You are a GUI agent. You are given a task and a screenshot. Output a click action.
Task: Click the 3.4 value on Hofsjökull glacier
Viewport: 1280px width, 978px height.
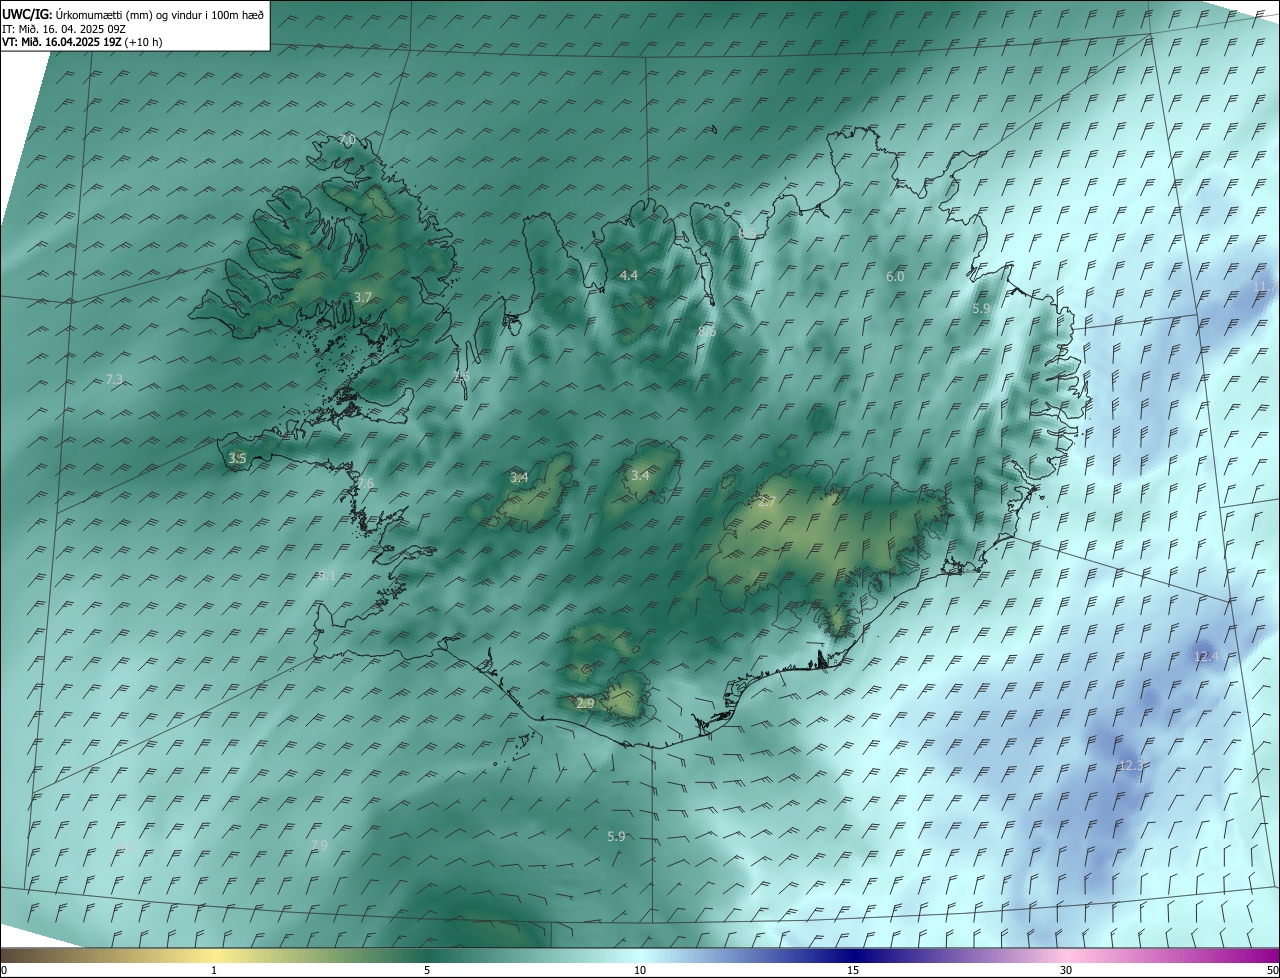pyautogui.click(x=640, y=475)
